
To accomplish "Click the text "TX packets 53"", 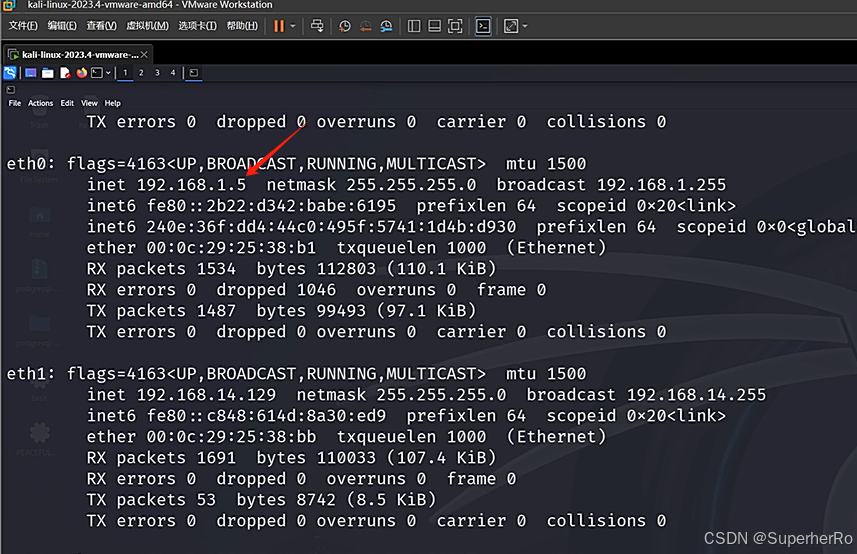I will point(151,500).
